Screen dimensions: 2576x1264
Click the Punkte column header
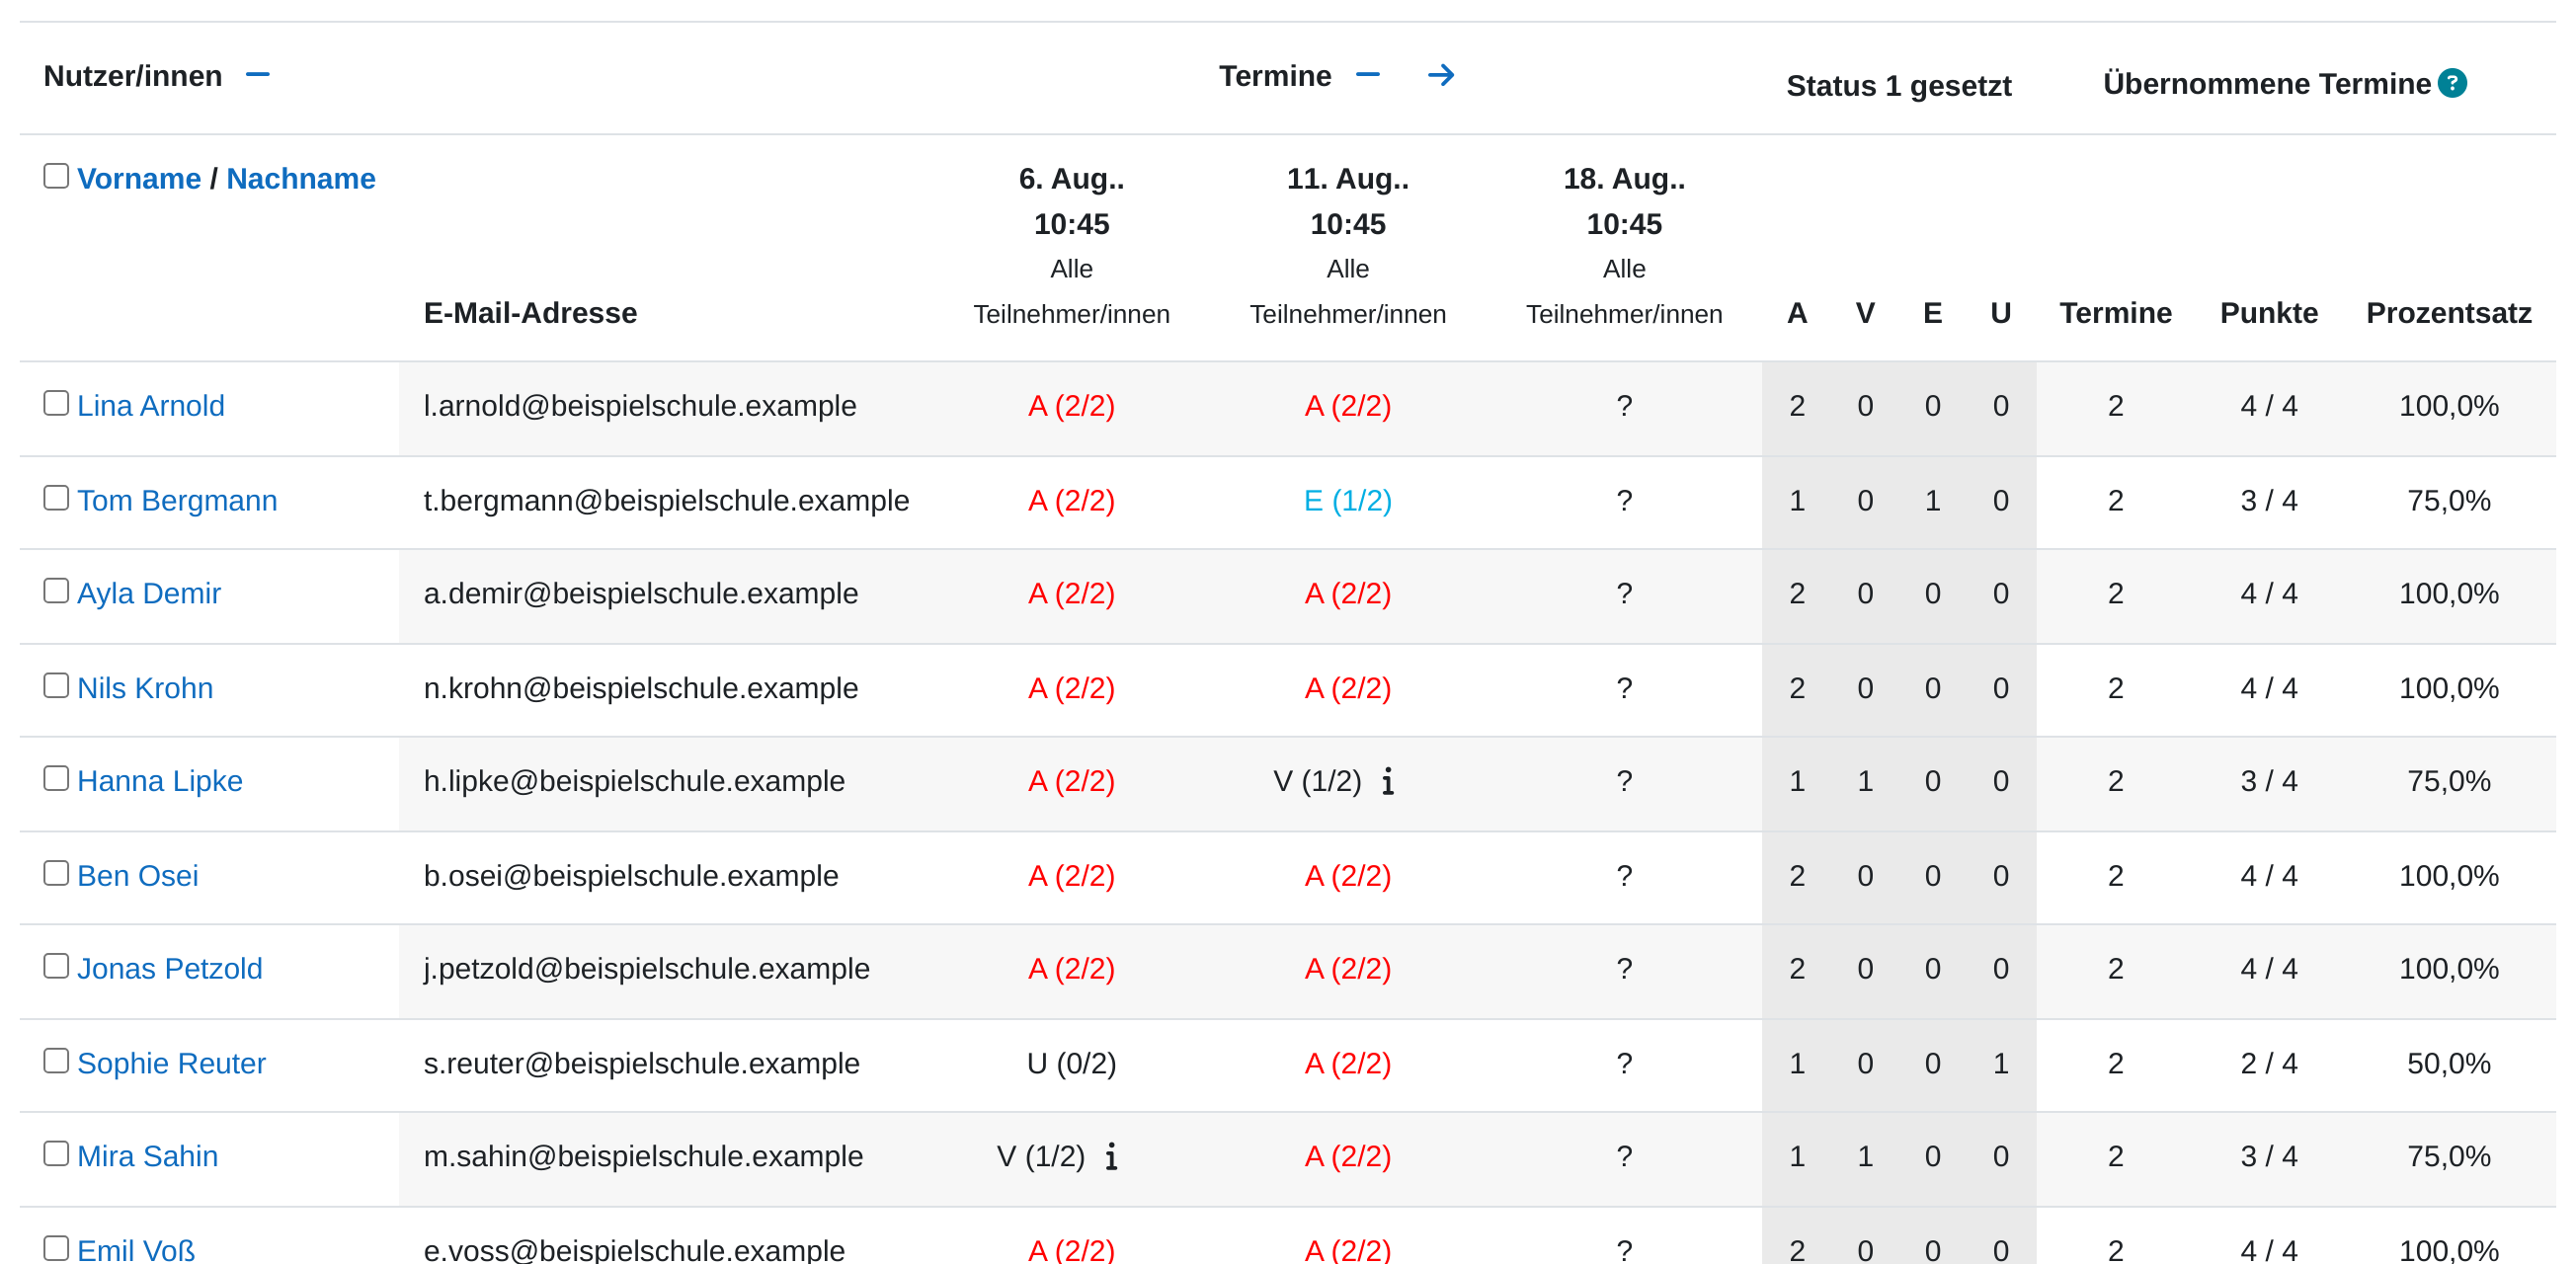coord(2269,314)
